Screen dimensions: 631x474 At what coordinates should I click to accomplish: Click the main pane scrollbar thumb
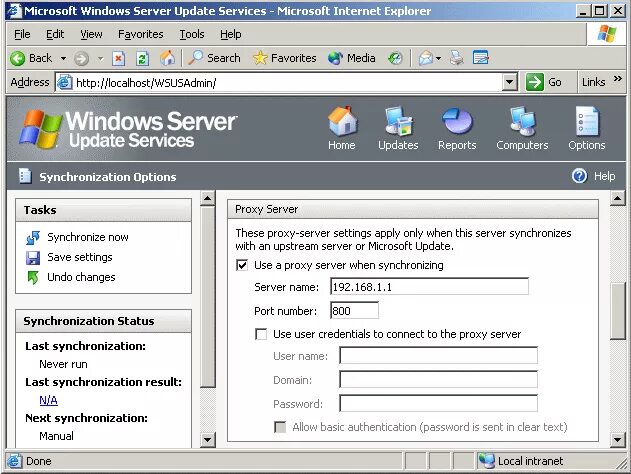pos(618,311)
